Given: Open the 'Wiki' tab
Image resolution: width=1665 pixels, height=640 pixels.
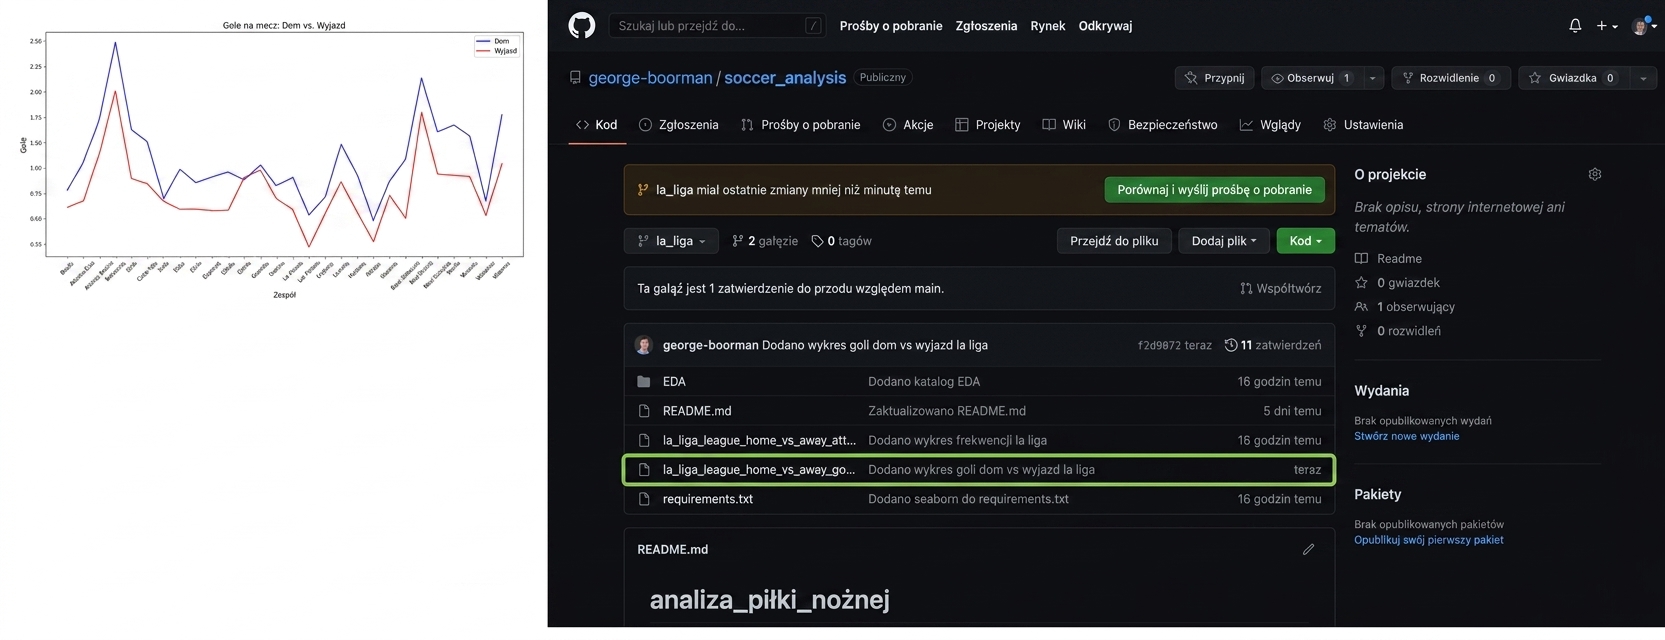Looking at the screenshot, I should pos(1064,125).
